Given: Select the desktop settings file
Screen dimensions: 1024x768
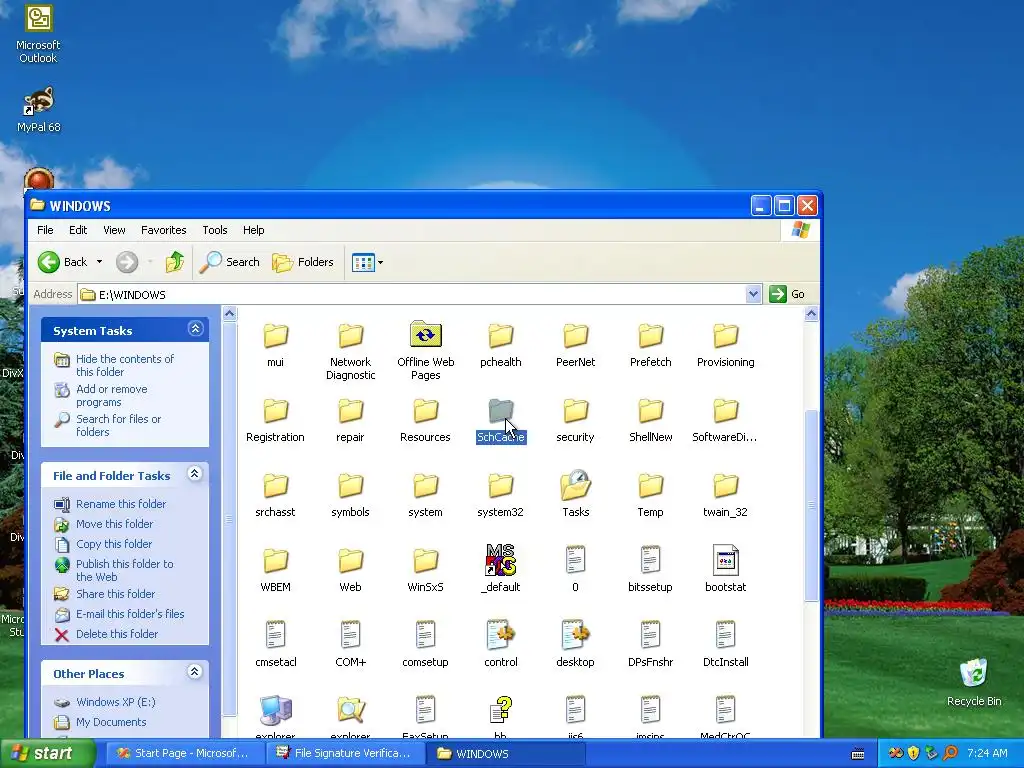Looking at the screenshot, I should [575, 645].
